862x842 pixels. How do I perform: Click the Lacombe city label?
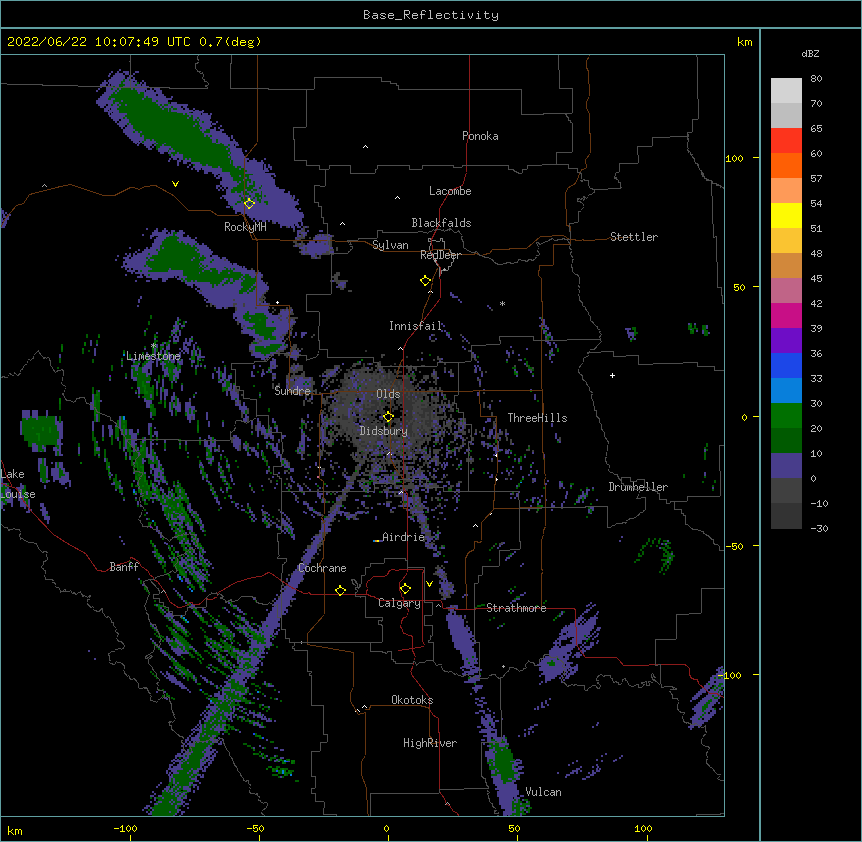[x=450, y=191]
